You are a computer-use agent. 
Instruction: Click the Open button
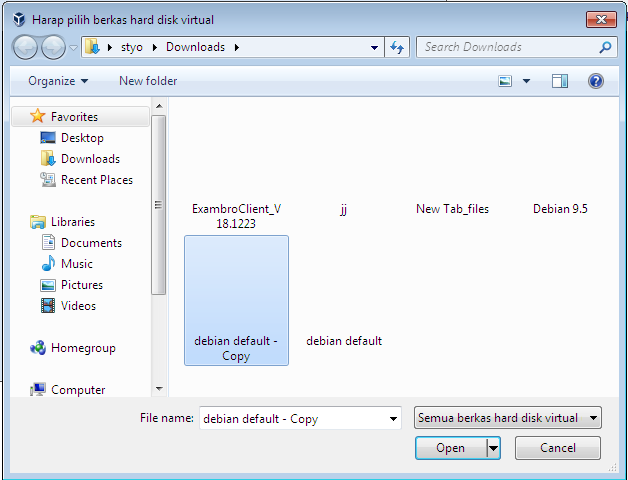(x=451, y=448)
